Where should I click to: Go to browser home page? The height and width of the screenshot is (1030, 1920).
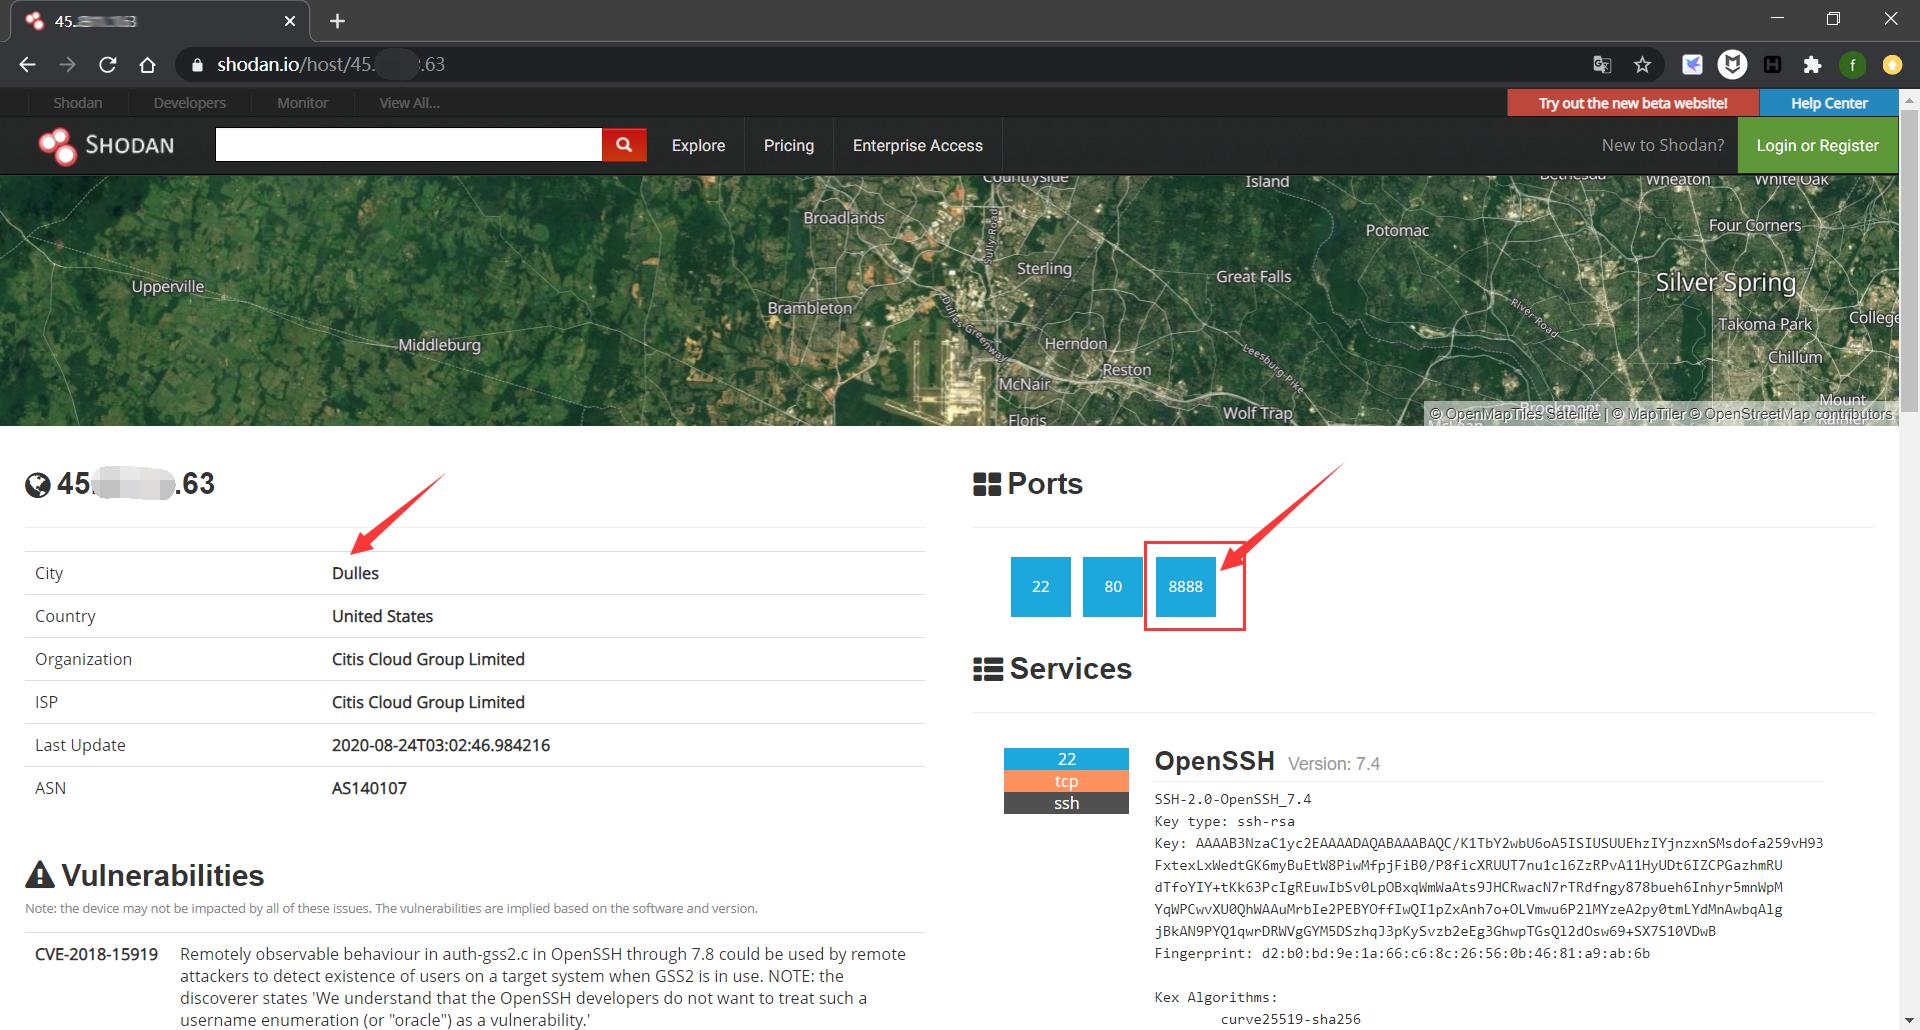tap(147, 65)
